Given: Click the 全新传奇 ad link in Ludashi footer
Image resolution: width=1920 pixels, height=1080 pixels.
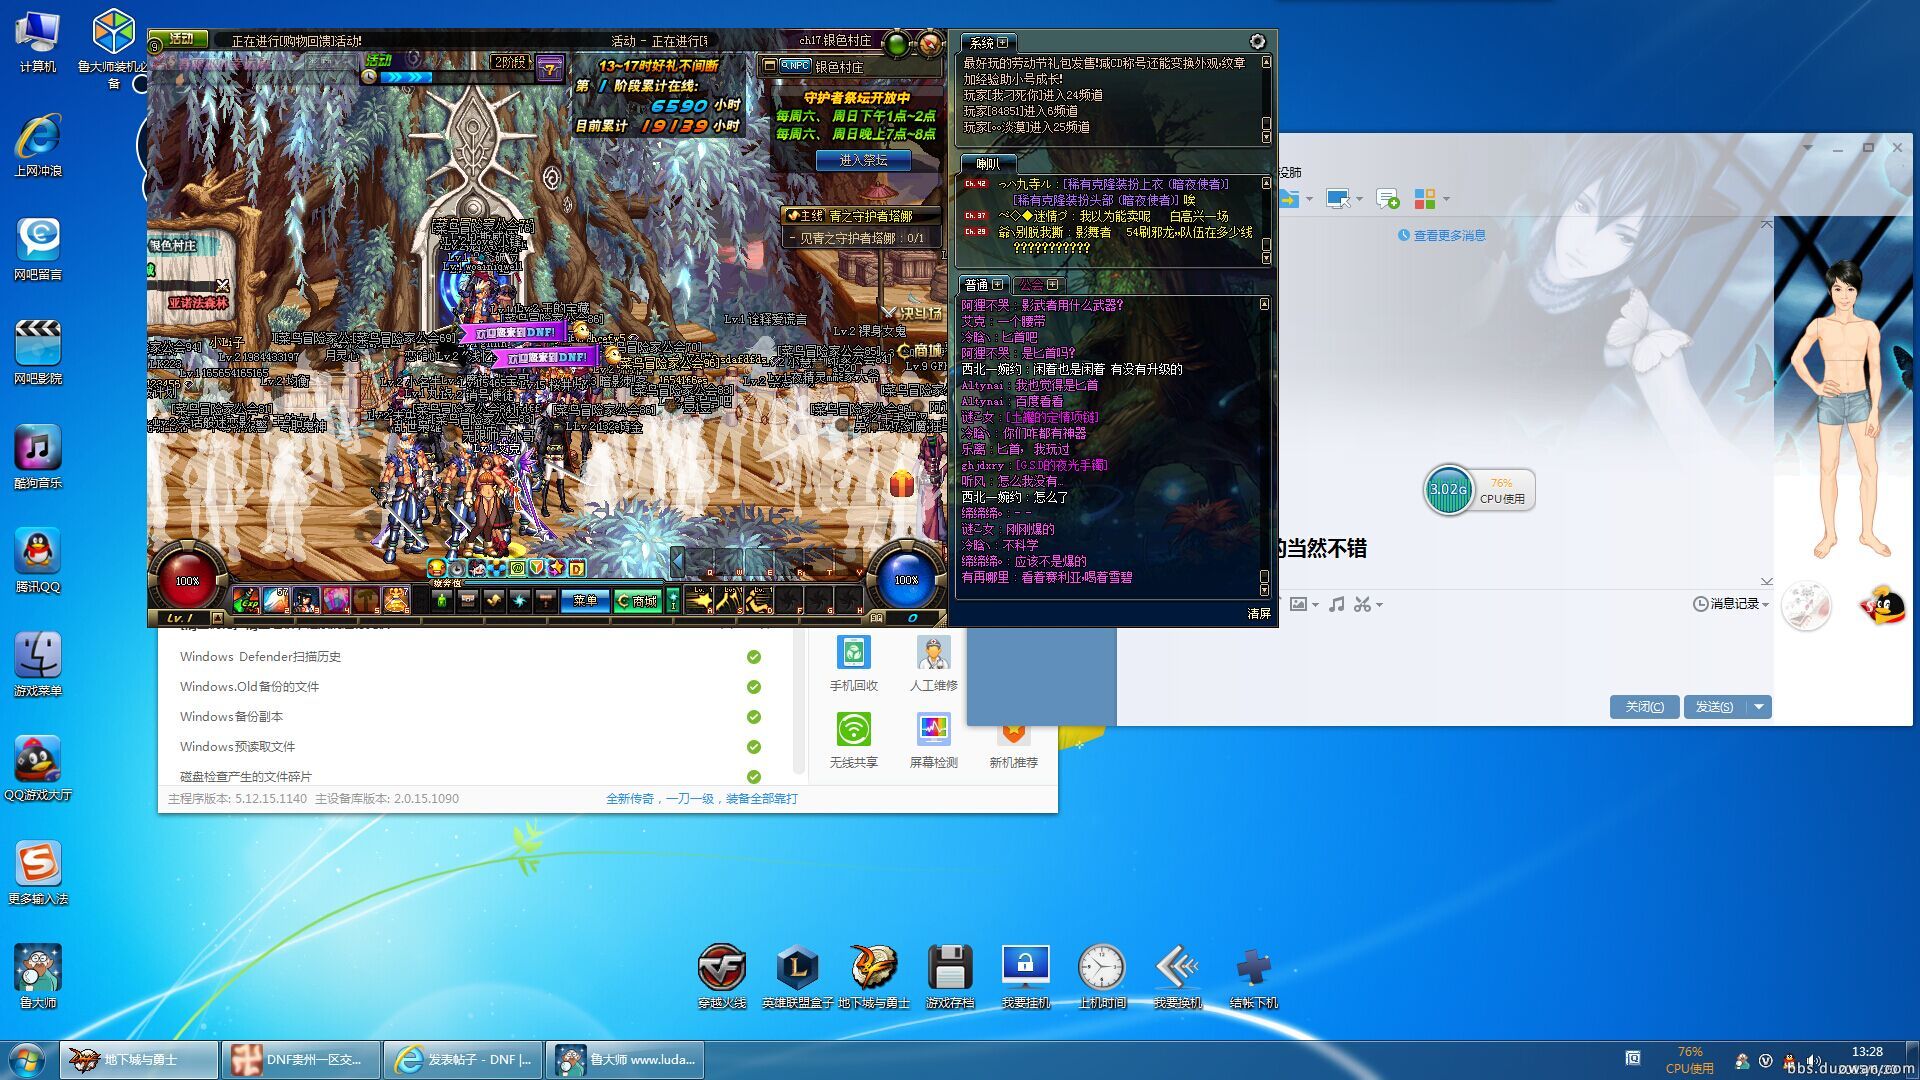Looking at the screenshot, I should (x=702, y=799).
